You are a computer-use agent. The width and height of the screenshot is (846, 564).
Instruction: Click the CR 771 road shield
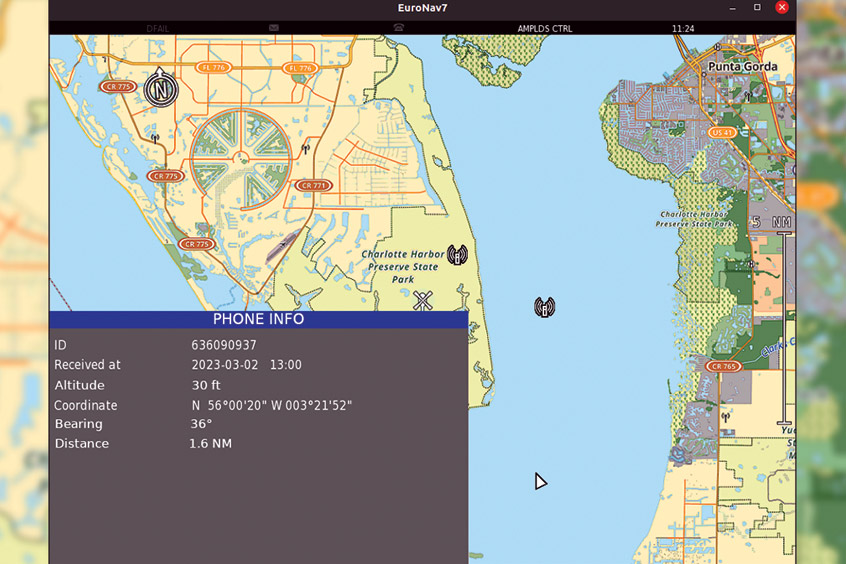coord(313,186)
